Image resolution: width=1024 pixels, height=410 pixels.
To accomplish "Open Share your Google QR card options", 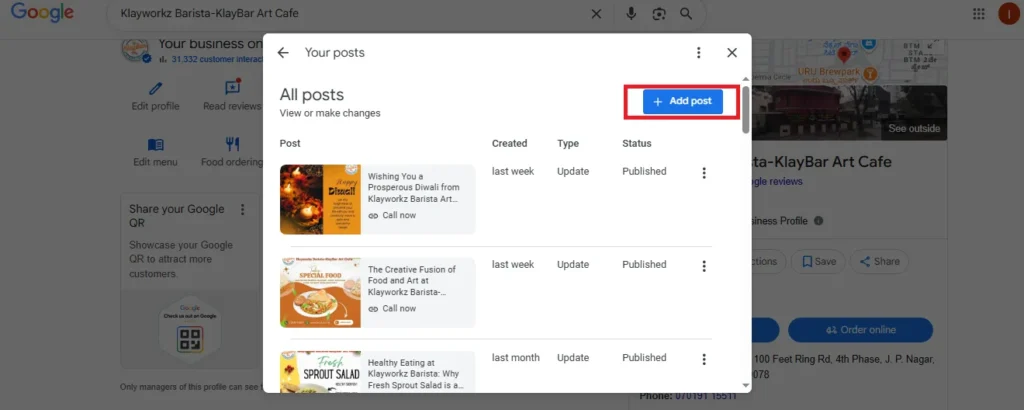I will tap(243, 210).
